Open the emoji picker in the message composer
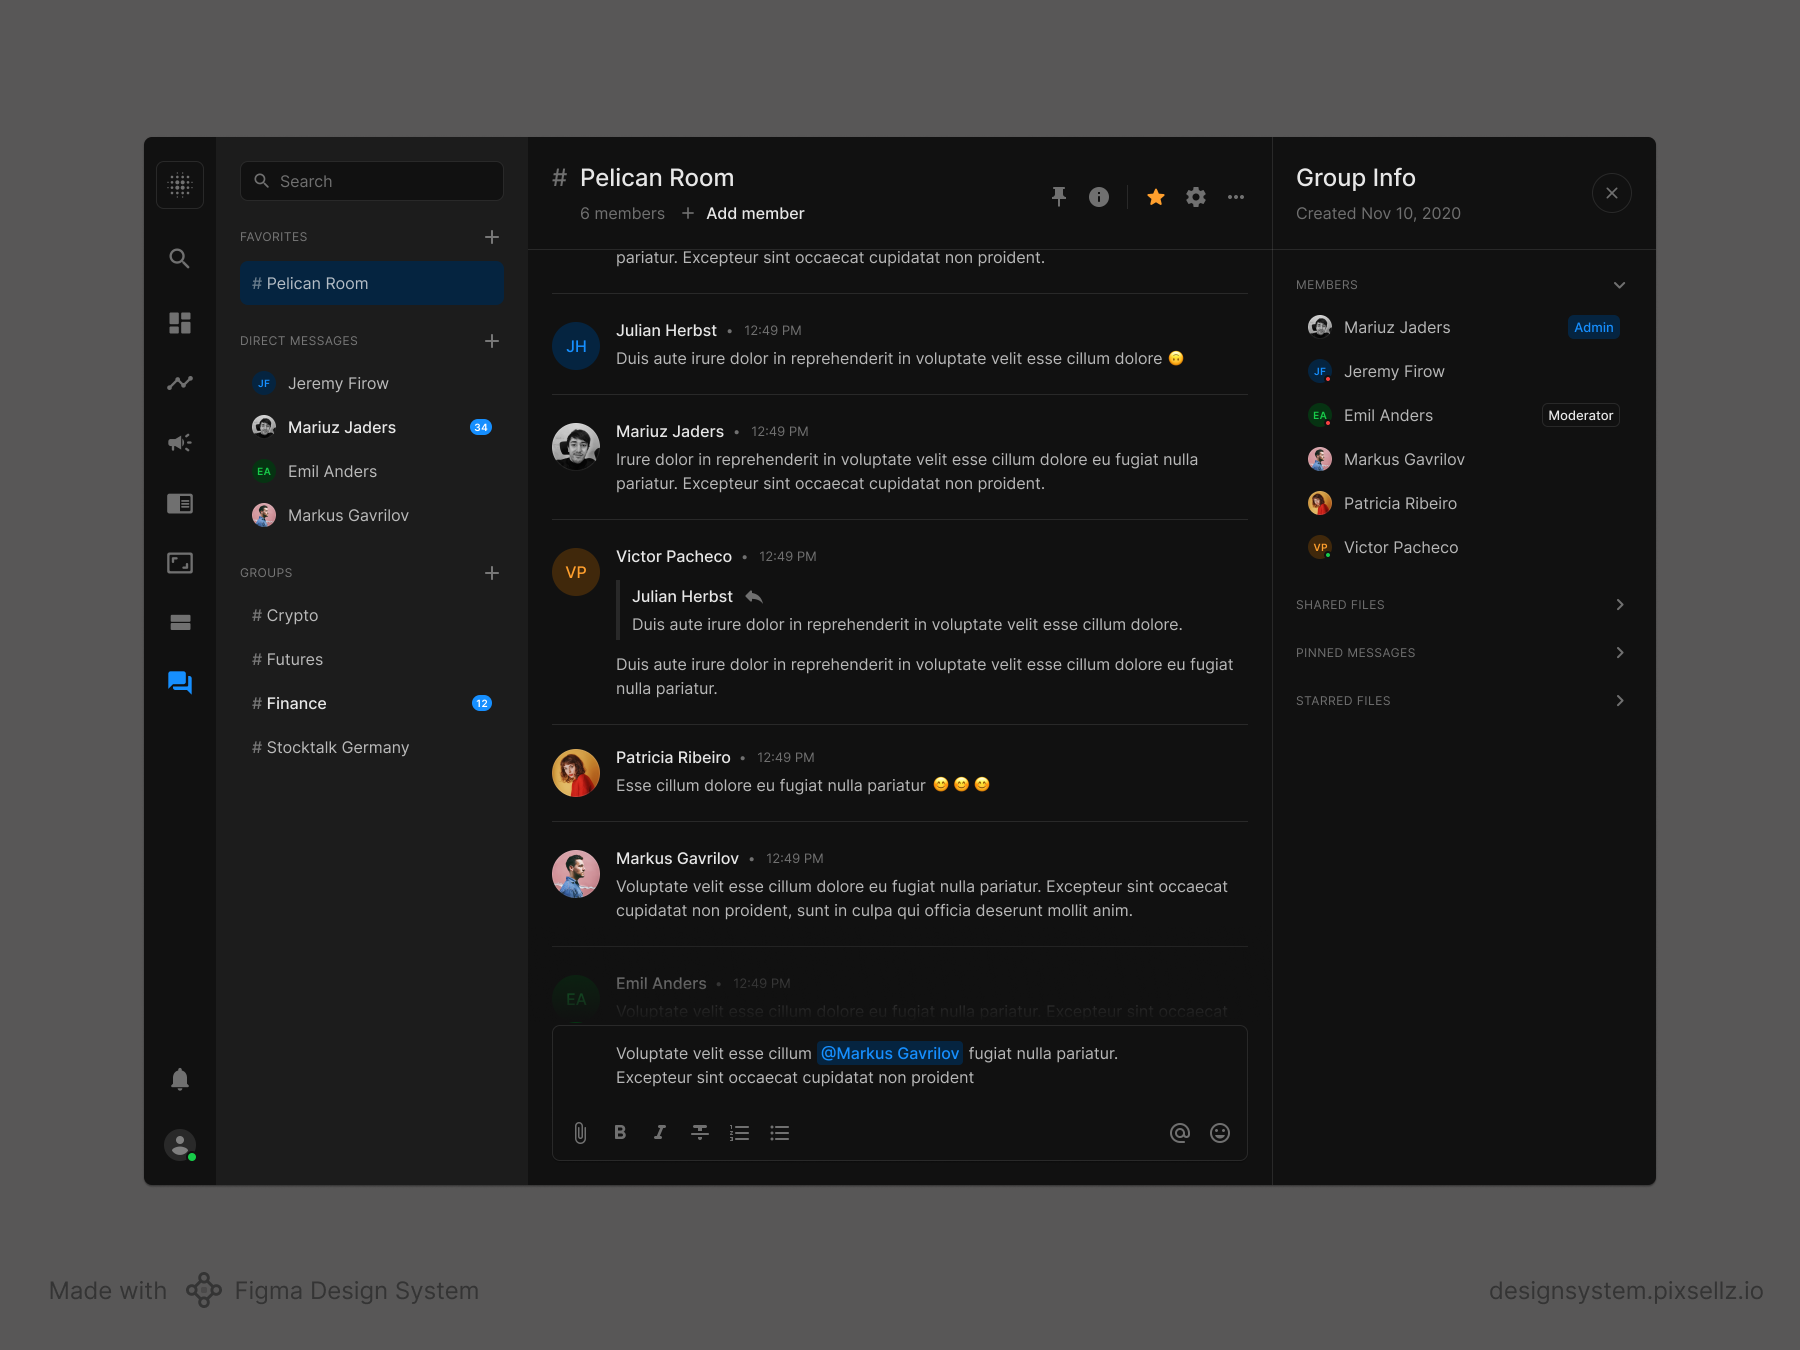This screenshot has width=1800, height=1350. (1219, 1132)
